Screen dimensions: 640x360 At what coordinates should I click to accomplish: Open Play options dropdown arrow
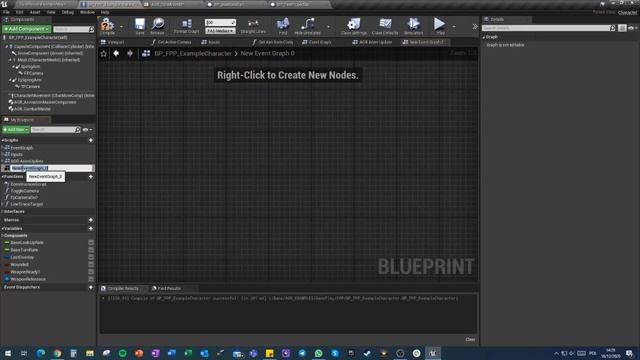click(x=454, y=27)
